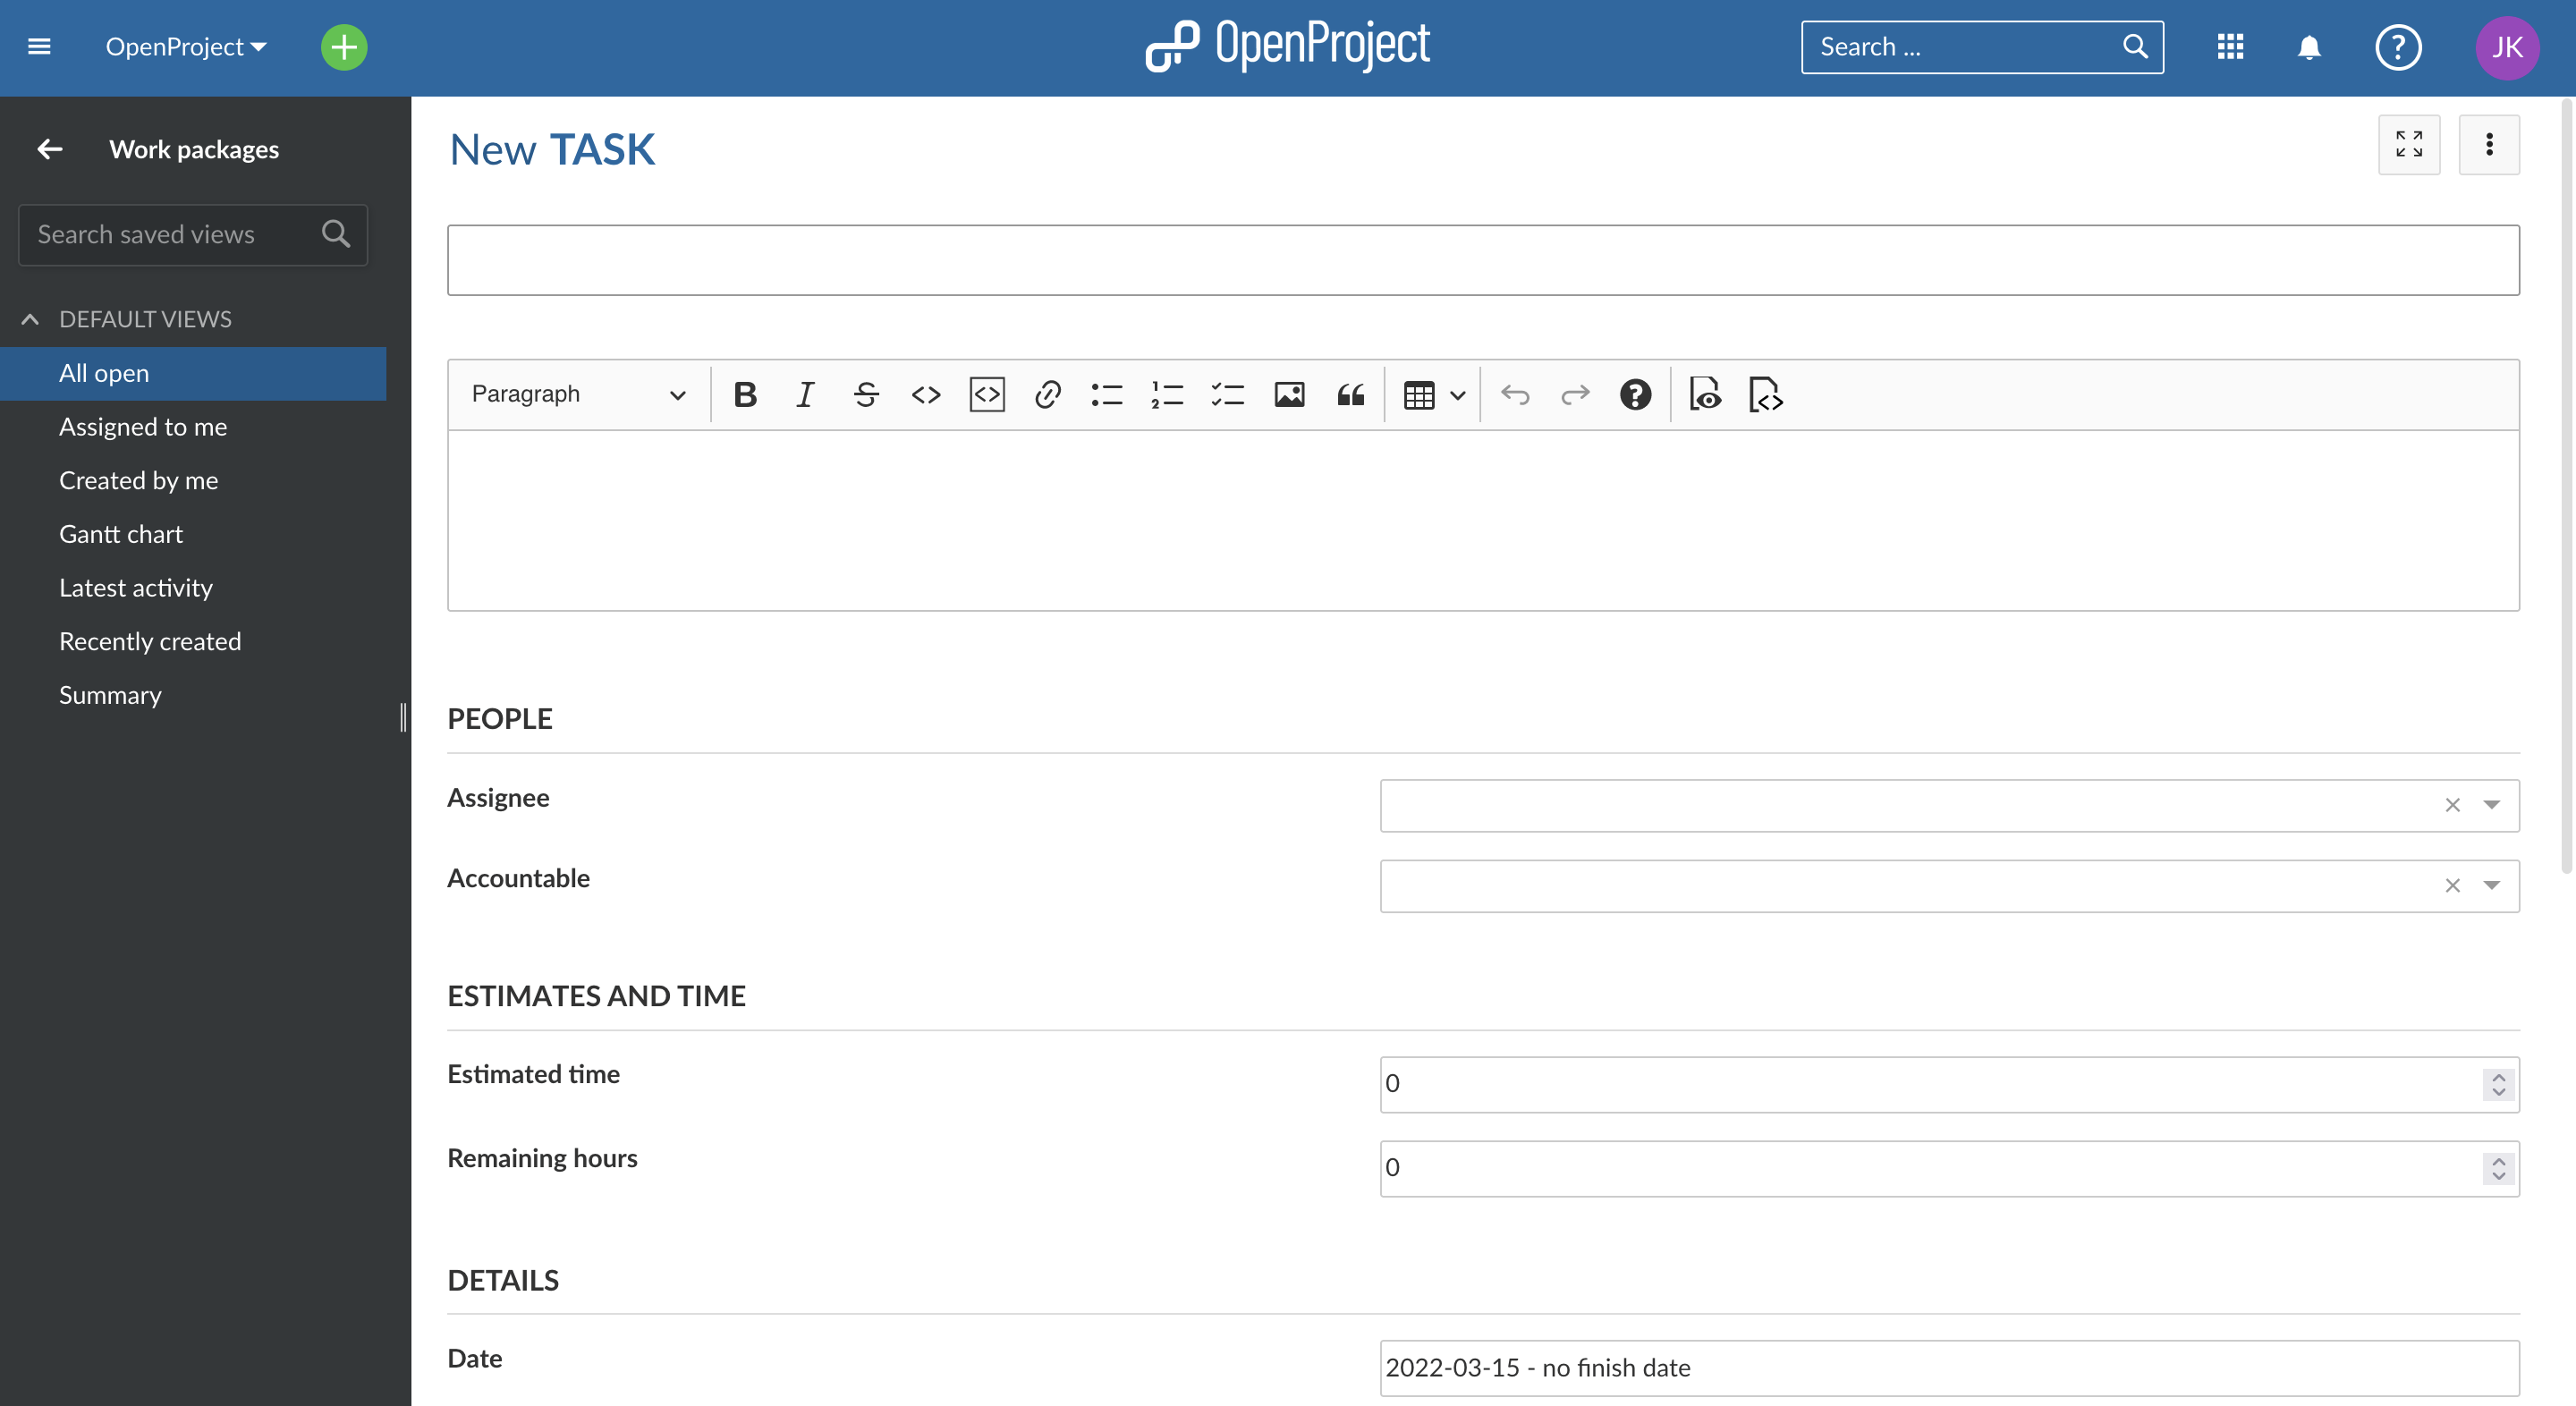Screen dimensions: 2576x1406
Task: Click the blockquote formatting icon
Action: [x=1351, y=394]
